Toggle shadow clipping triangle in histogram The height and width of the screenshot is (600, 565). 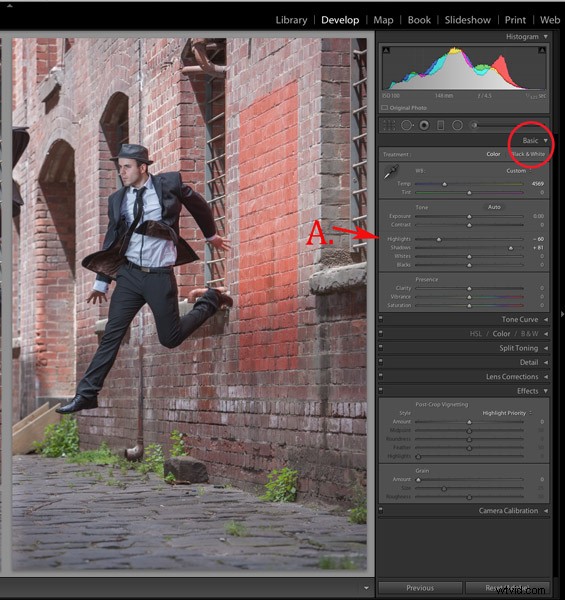pos(386,51)
